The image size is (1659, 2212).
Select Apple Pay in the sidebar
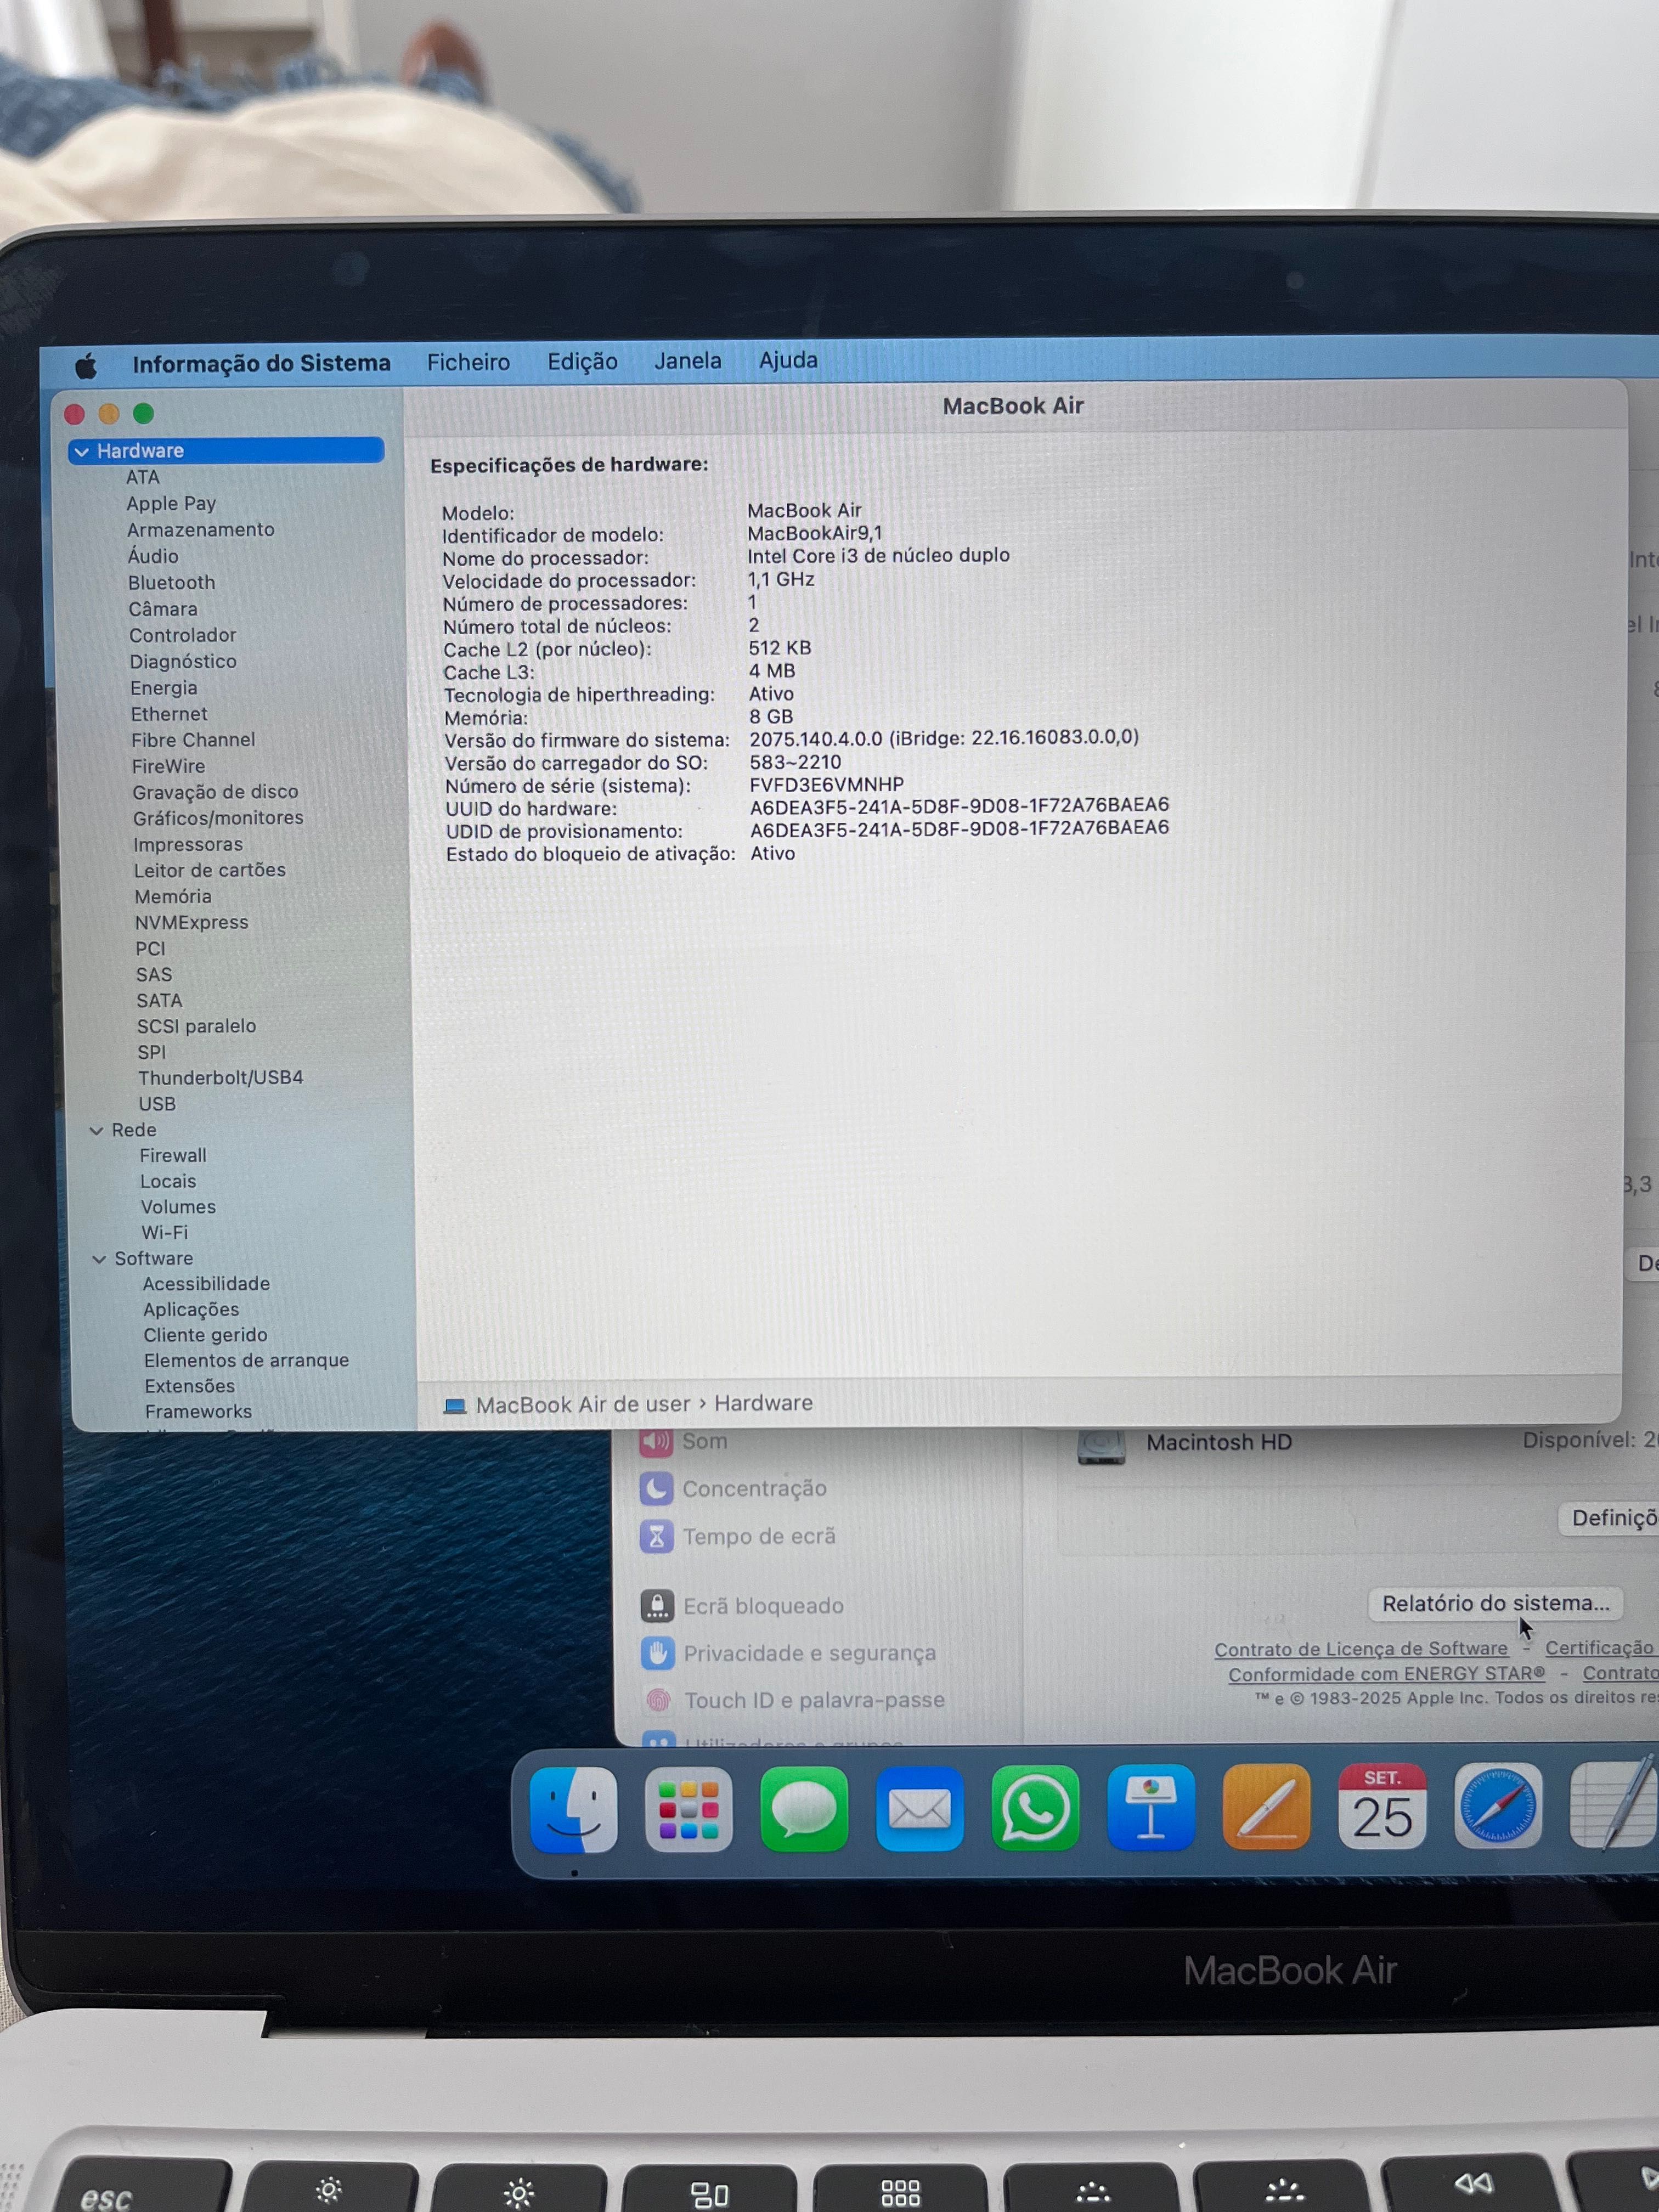171,504
